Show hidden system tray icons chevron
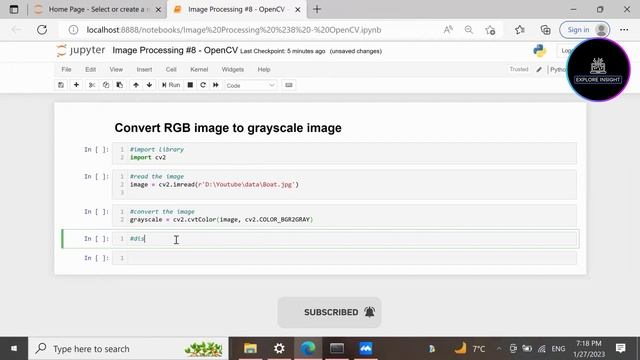This screenshot has height=360, width=640. tap(499, 349)
